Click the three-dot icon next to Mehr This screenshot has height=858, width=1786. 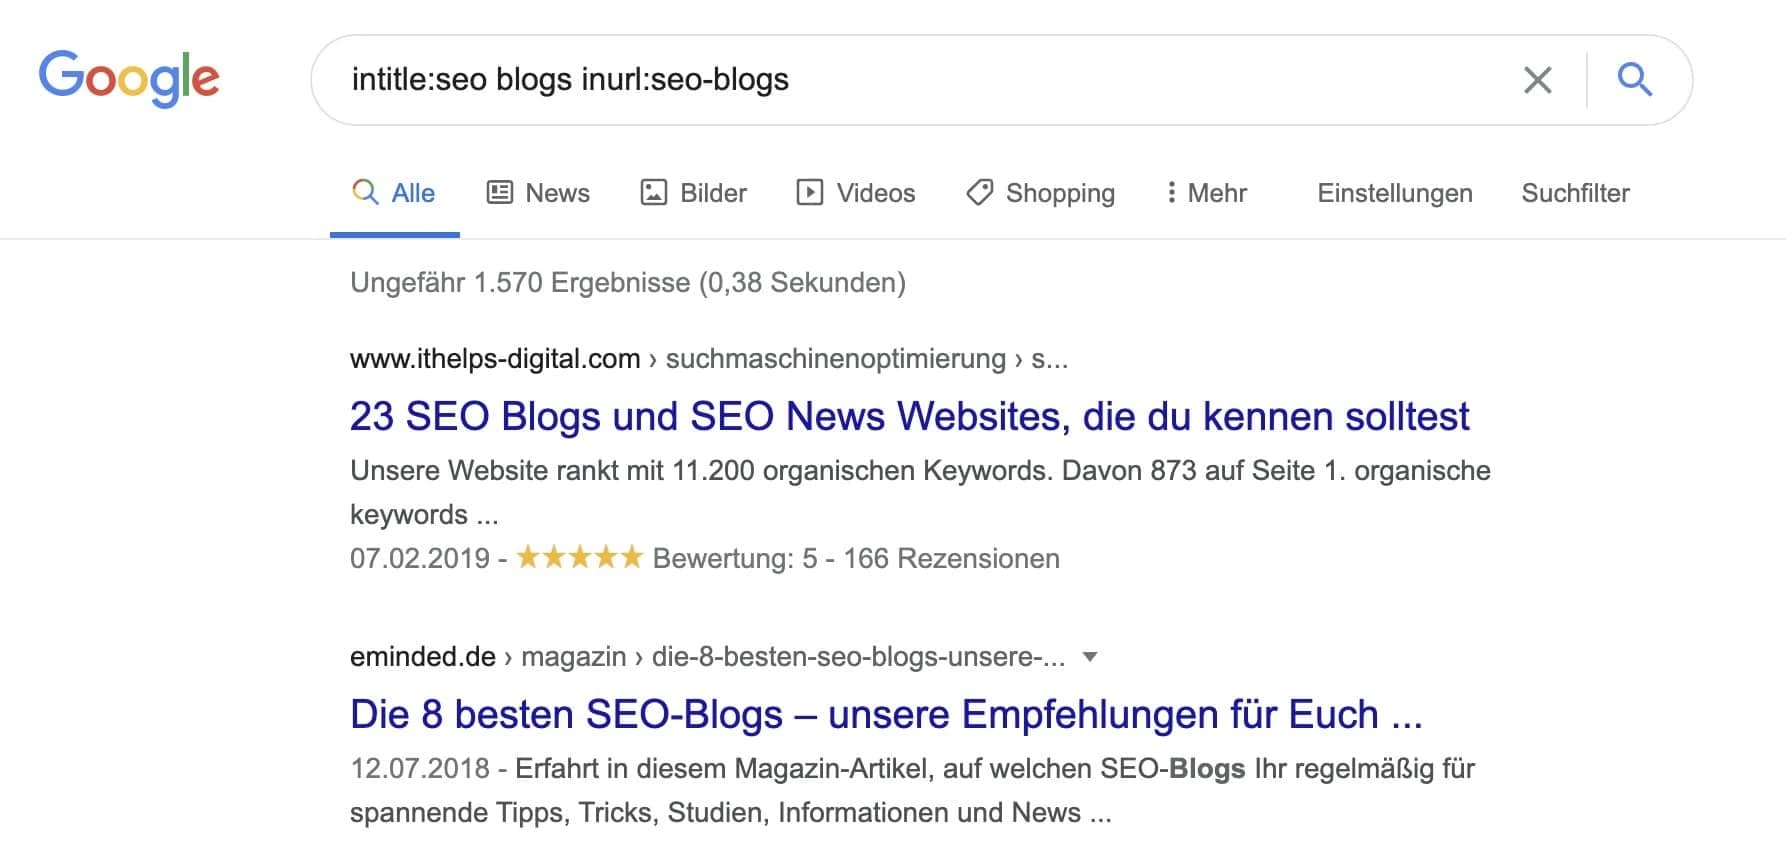pyautogui.click(x=1170, y=192)
